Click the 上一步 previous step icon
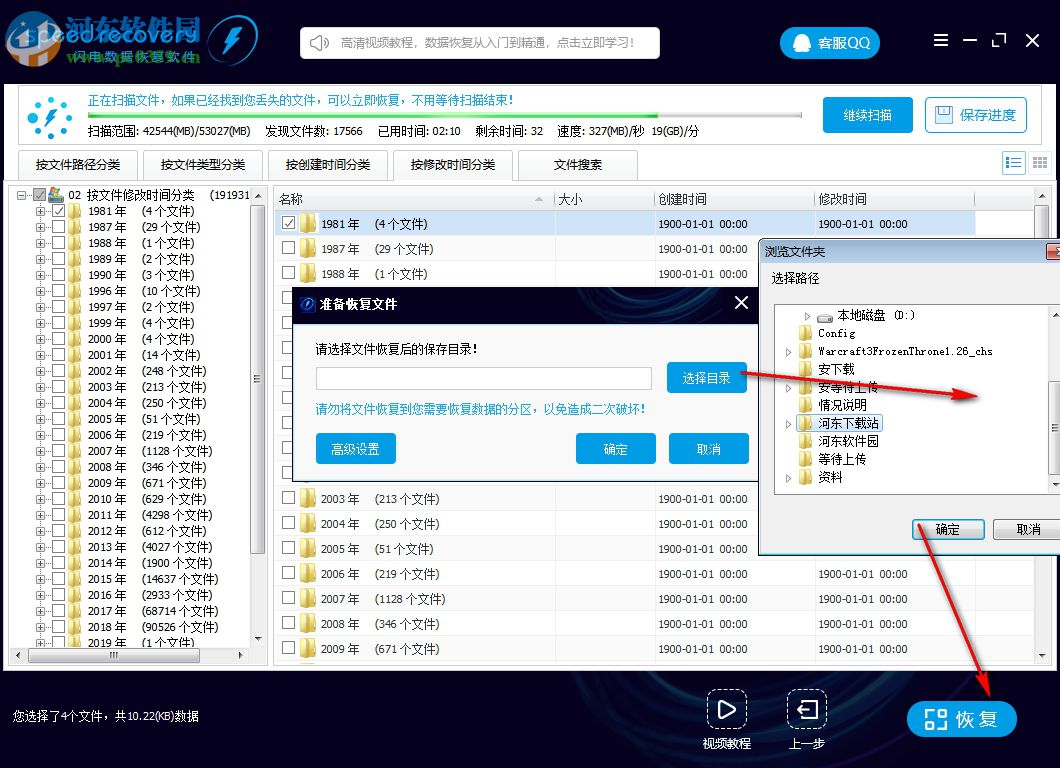Image resolution: width=1060 pixels, height=768 pixels. tap(807, 710)
